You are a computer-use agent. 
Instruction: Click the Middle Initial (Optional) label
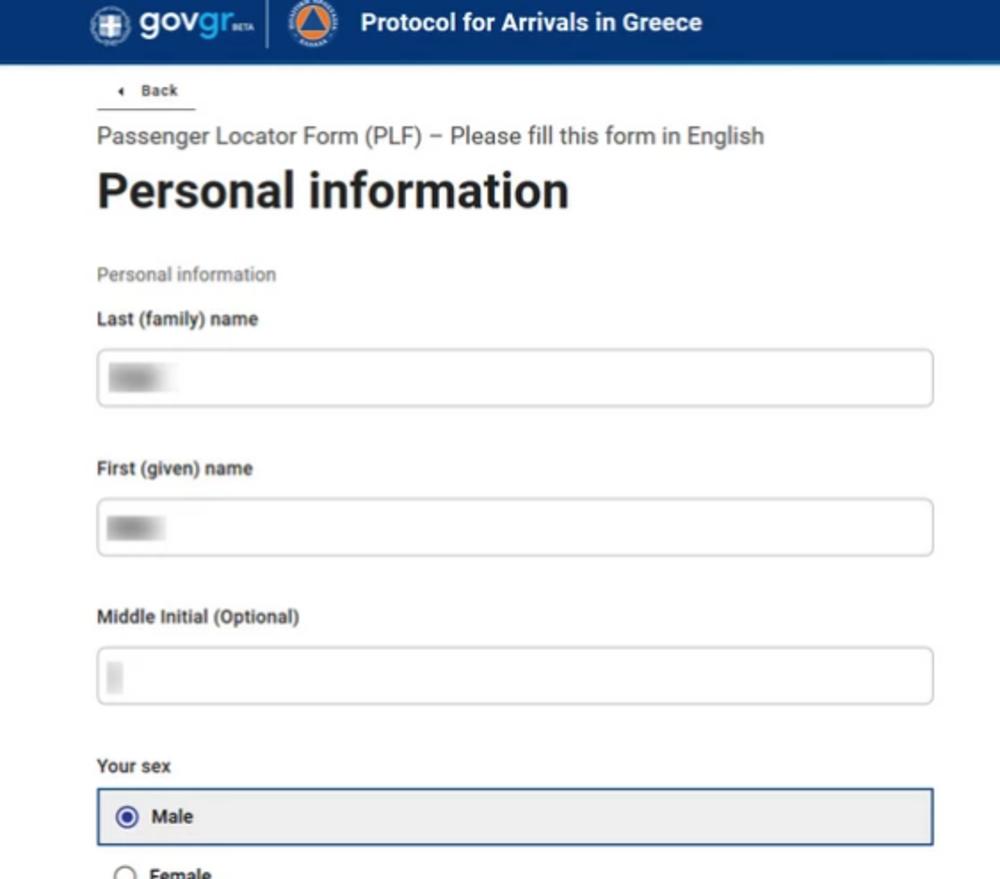[198, 617]
